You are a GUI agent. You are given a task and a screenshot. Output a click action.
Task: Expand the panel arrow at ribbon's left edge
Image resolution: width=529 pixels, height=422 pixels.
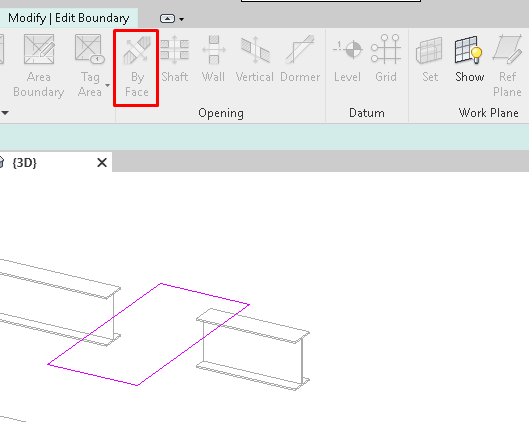[5, 113]
